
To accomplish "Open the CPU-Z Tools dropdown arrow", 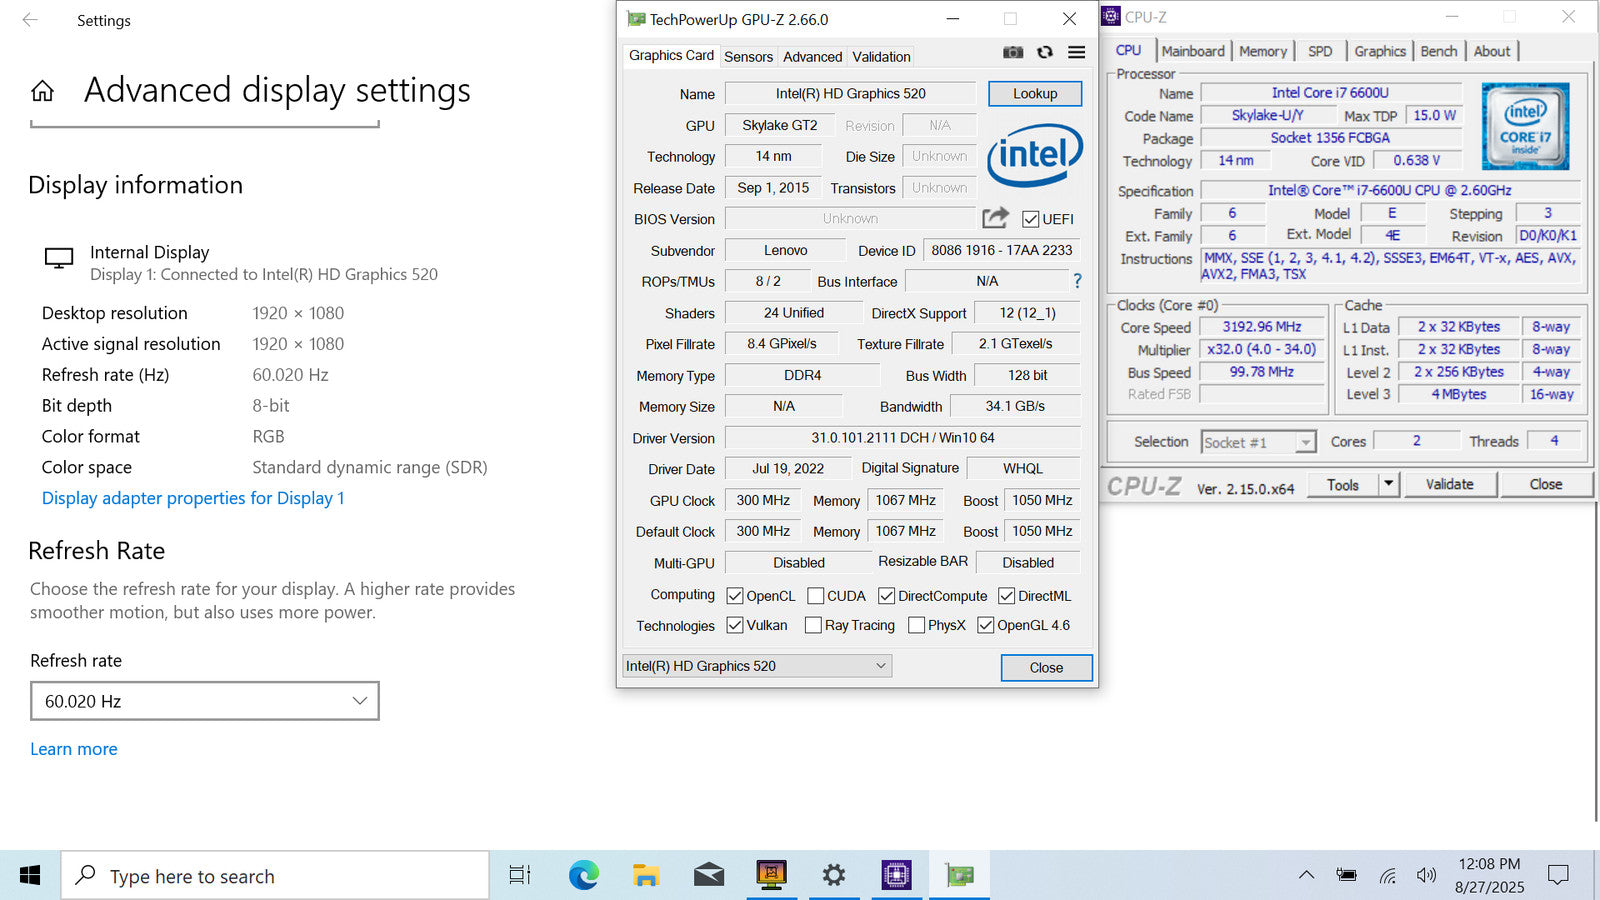I will (1388, 484).
